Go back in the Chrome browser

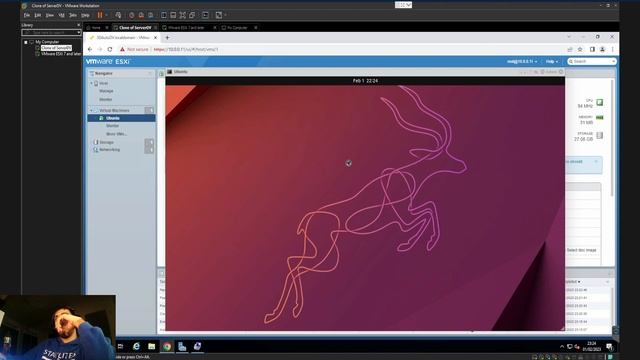pyautogui.click(x=90, y=49)
